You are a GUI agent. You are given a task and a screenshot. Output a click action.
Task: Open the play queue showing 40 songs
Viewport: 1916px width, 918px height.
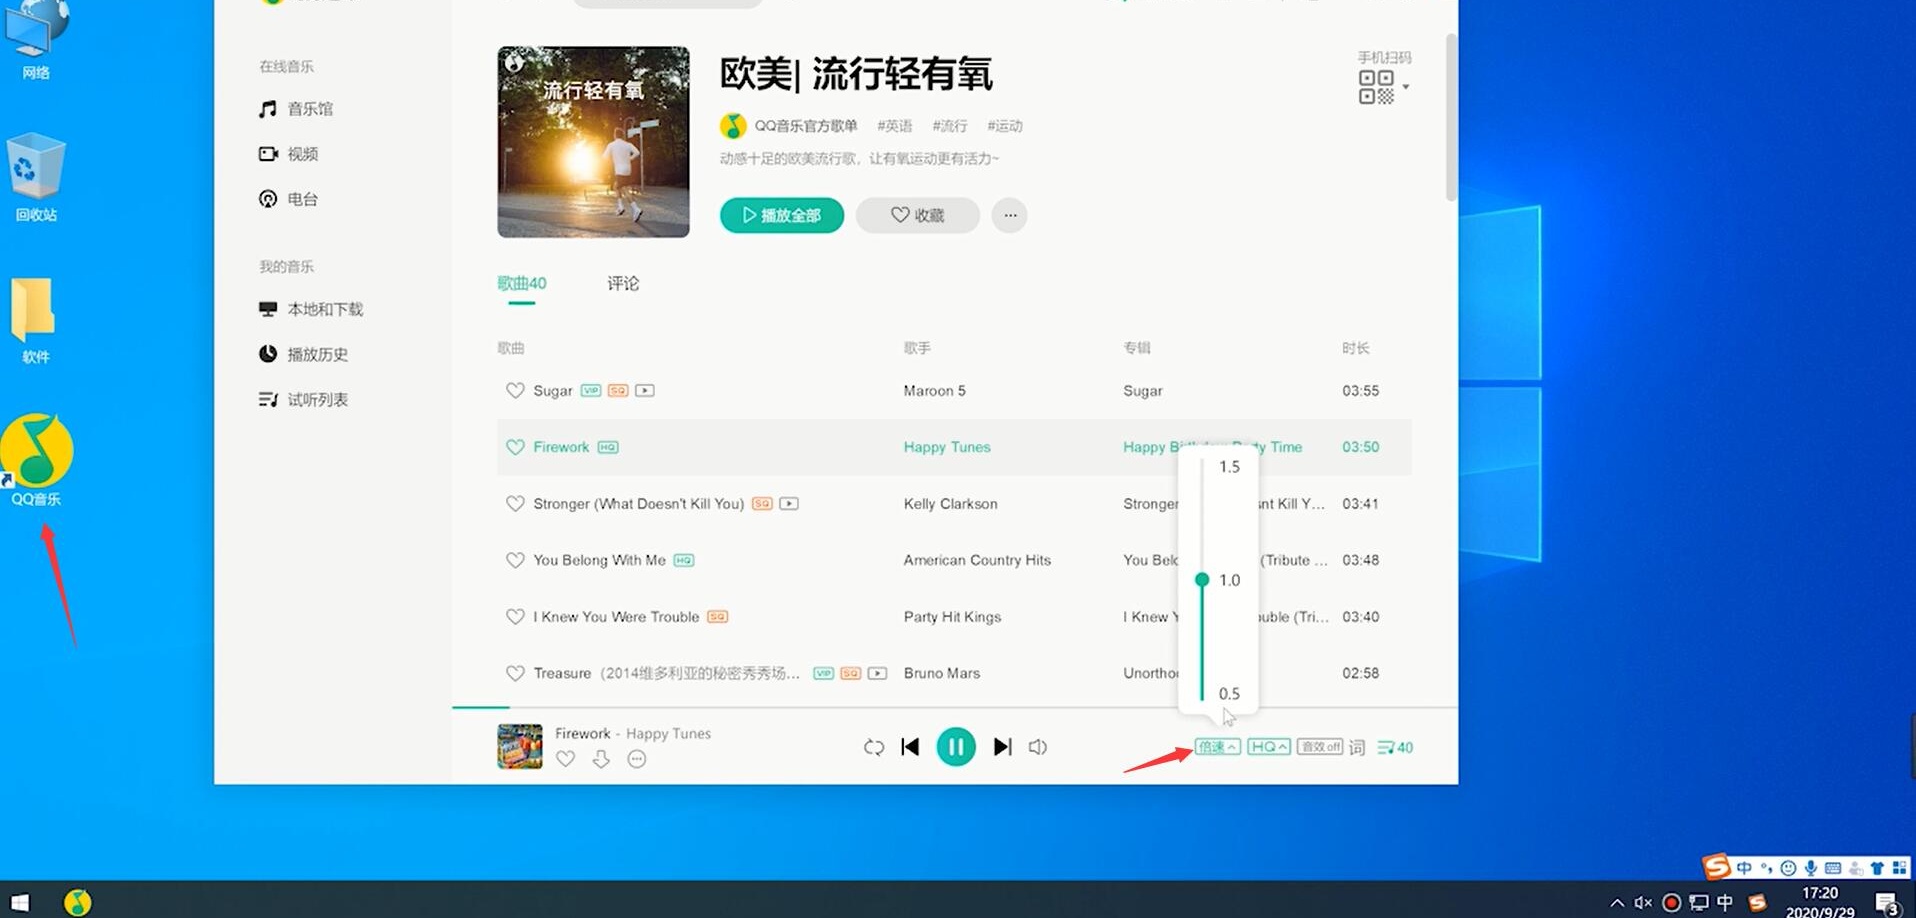(x=1394, y=747)
